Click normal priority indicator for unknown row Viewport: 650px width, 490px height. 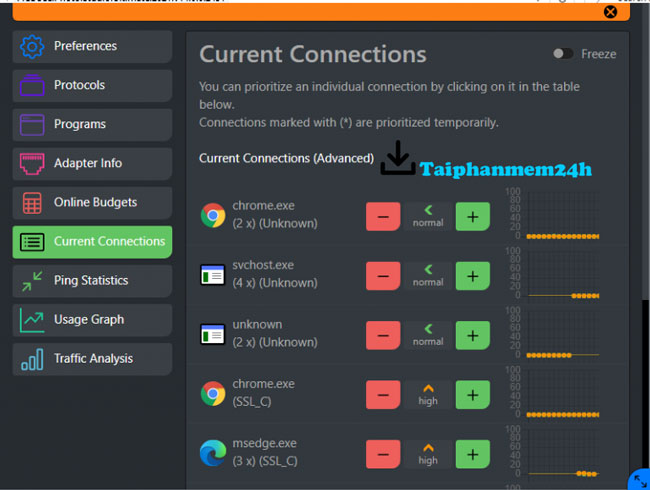tap(428, 335)
